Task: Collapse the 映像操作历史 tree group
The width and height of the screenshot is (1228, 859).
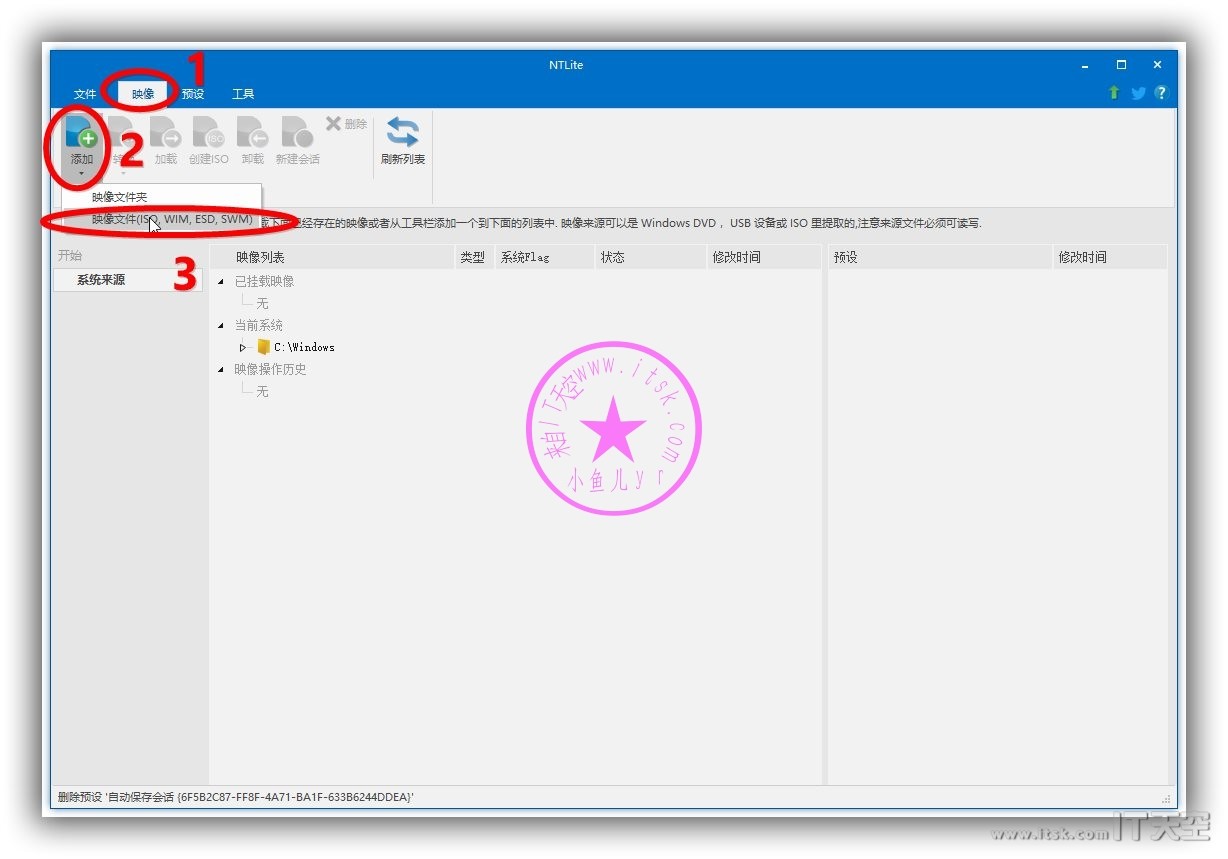Action: [x=221, y=370]
